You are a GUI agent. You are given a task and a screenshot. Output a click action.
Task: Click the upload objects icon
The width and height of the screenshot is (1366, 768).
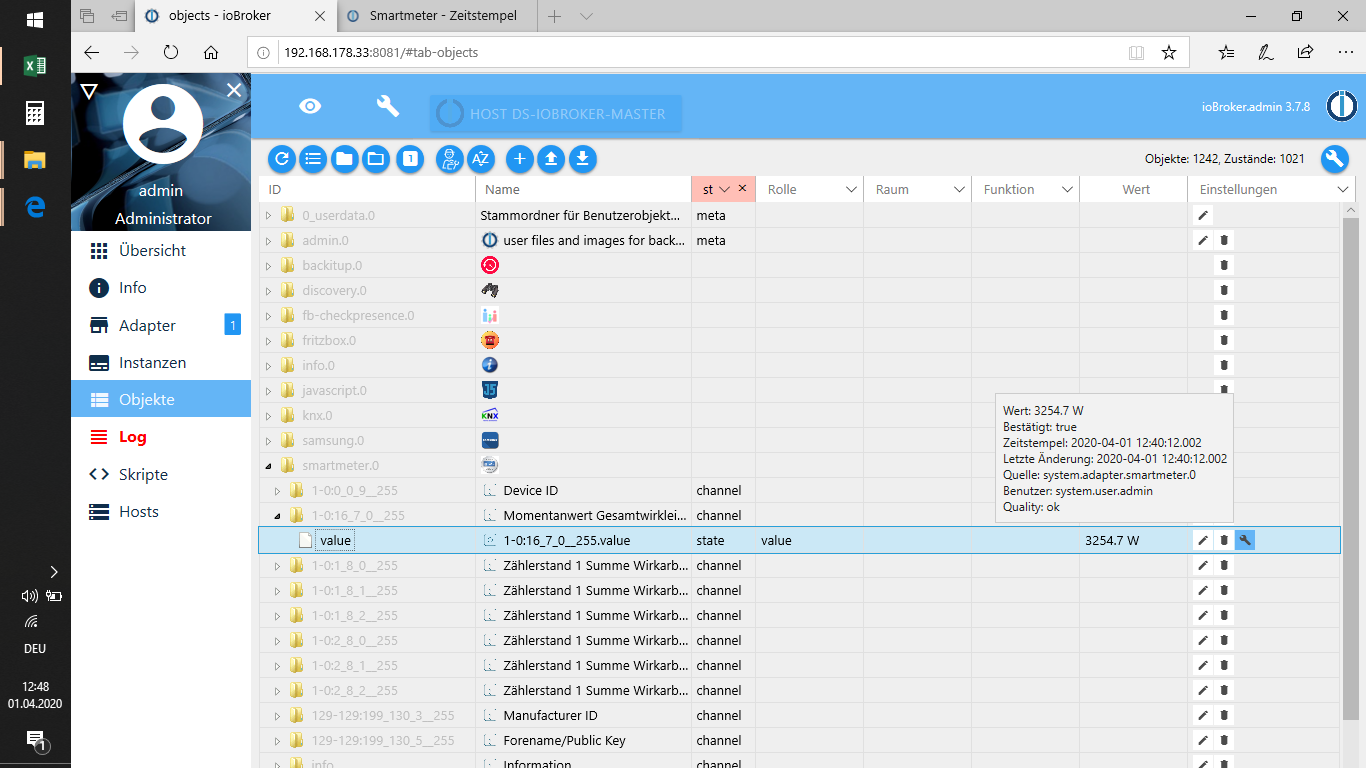tap(551, 158)
